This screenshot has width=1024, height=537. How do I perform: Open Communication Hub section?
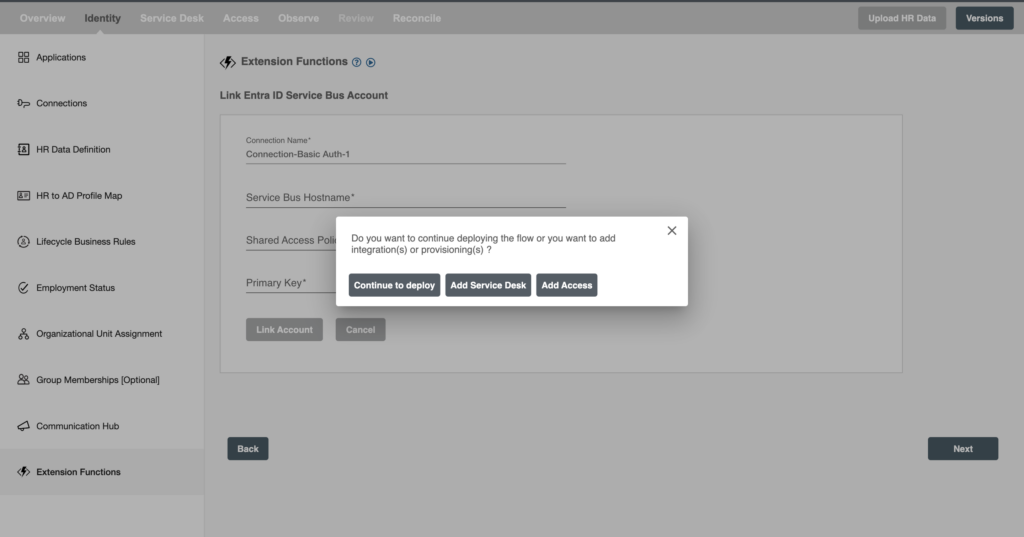102,426
